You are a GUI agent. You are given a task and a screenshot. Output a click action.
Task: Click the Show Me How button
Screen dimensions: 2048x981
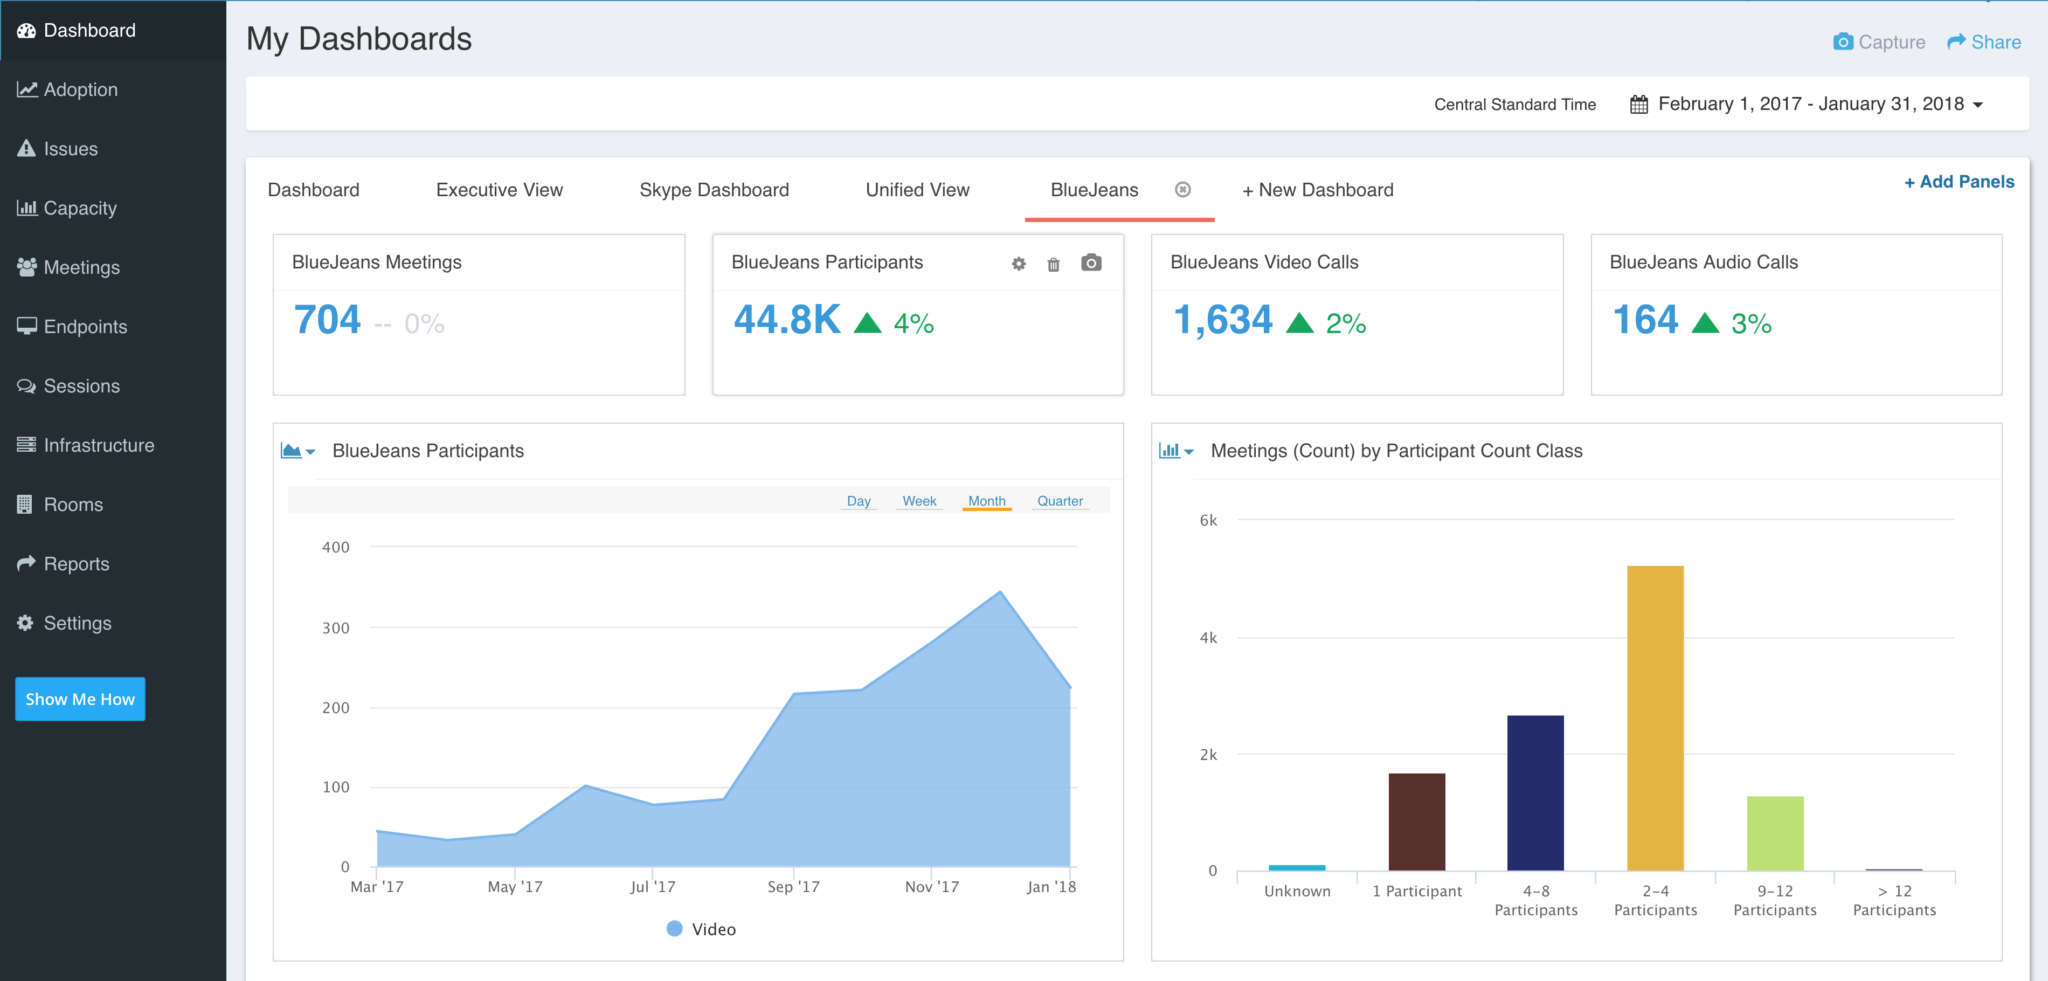click(x=80, y=699)
